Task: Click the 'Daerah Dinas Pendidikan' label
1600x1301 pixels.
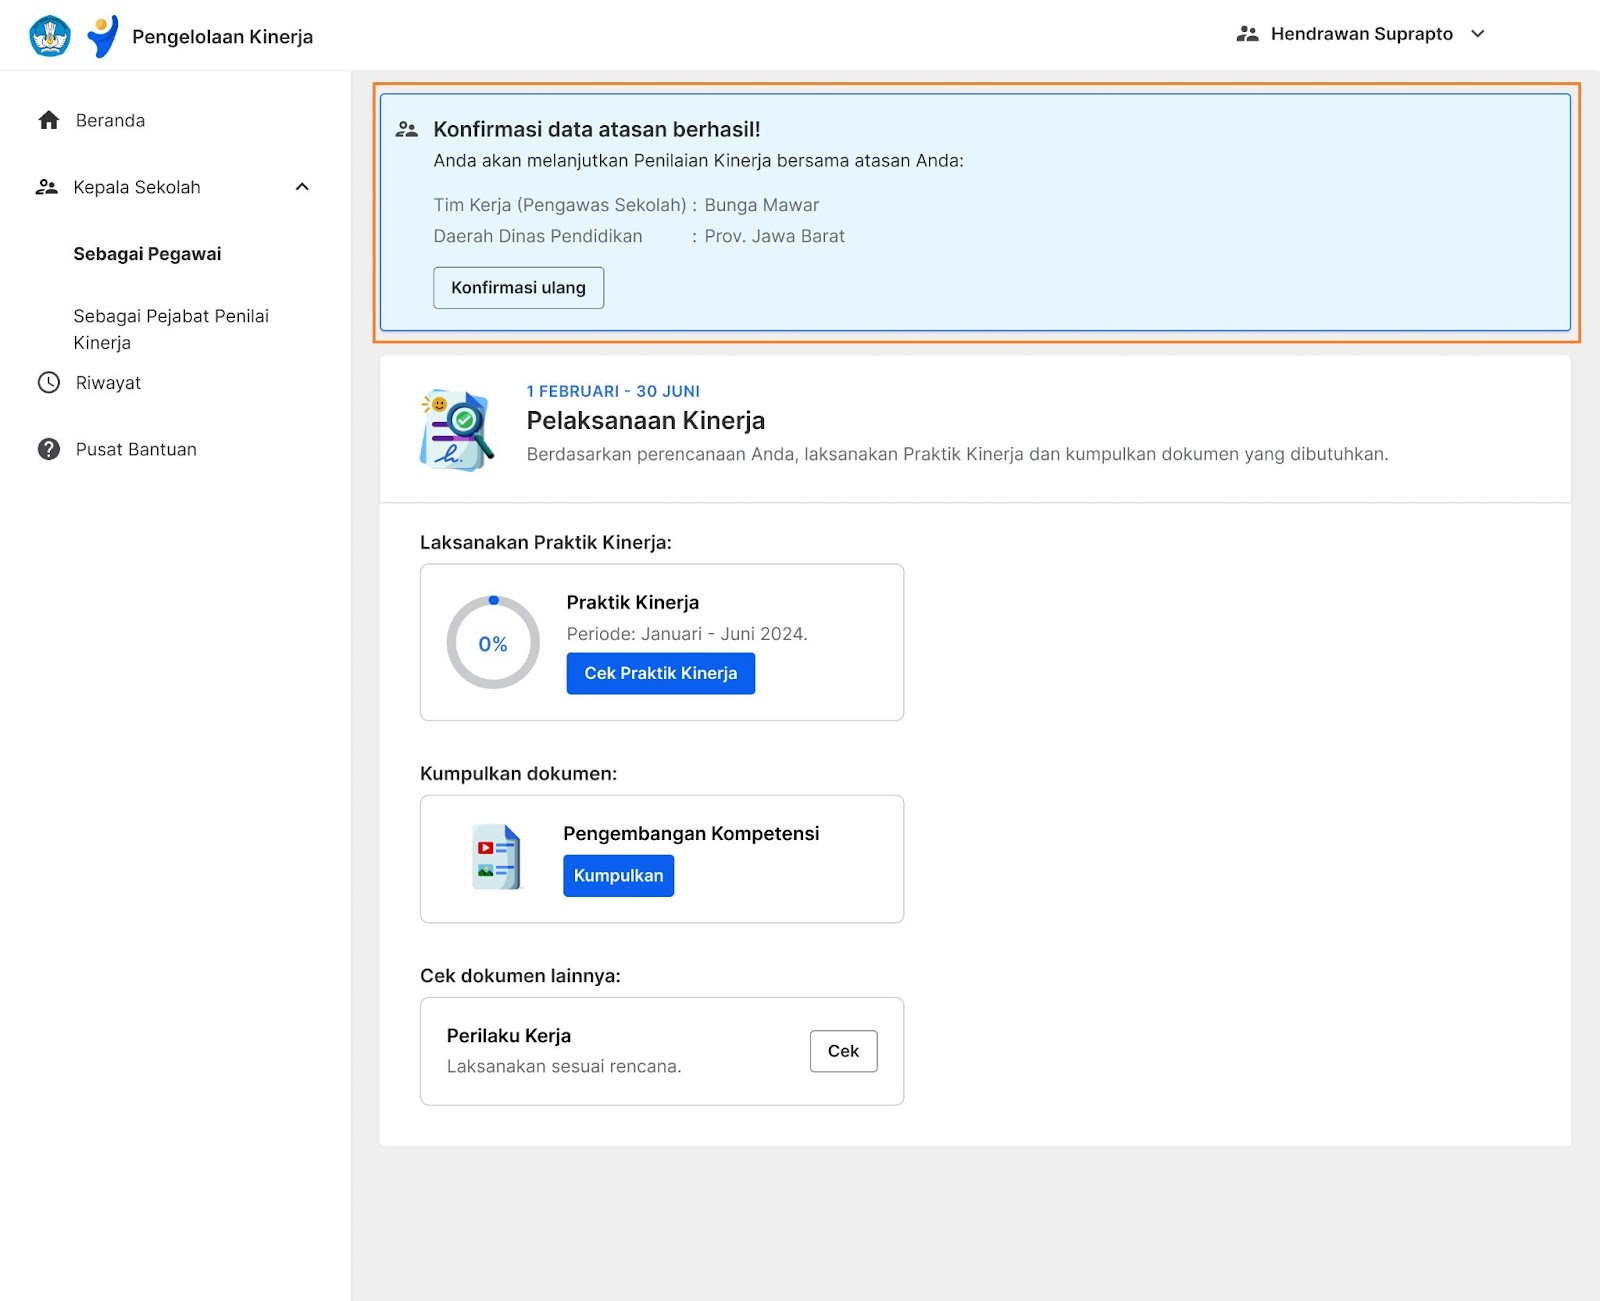Action: [x=538, y=236]
